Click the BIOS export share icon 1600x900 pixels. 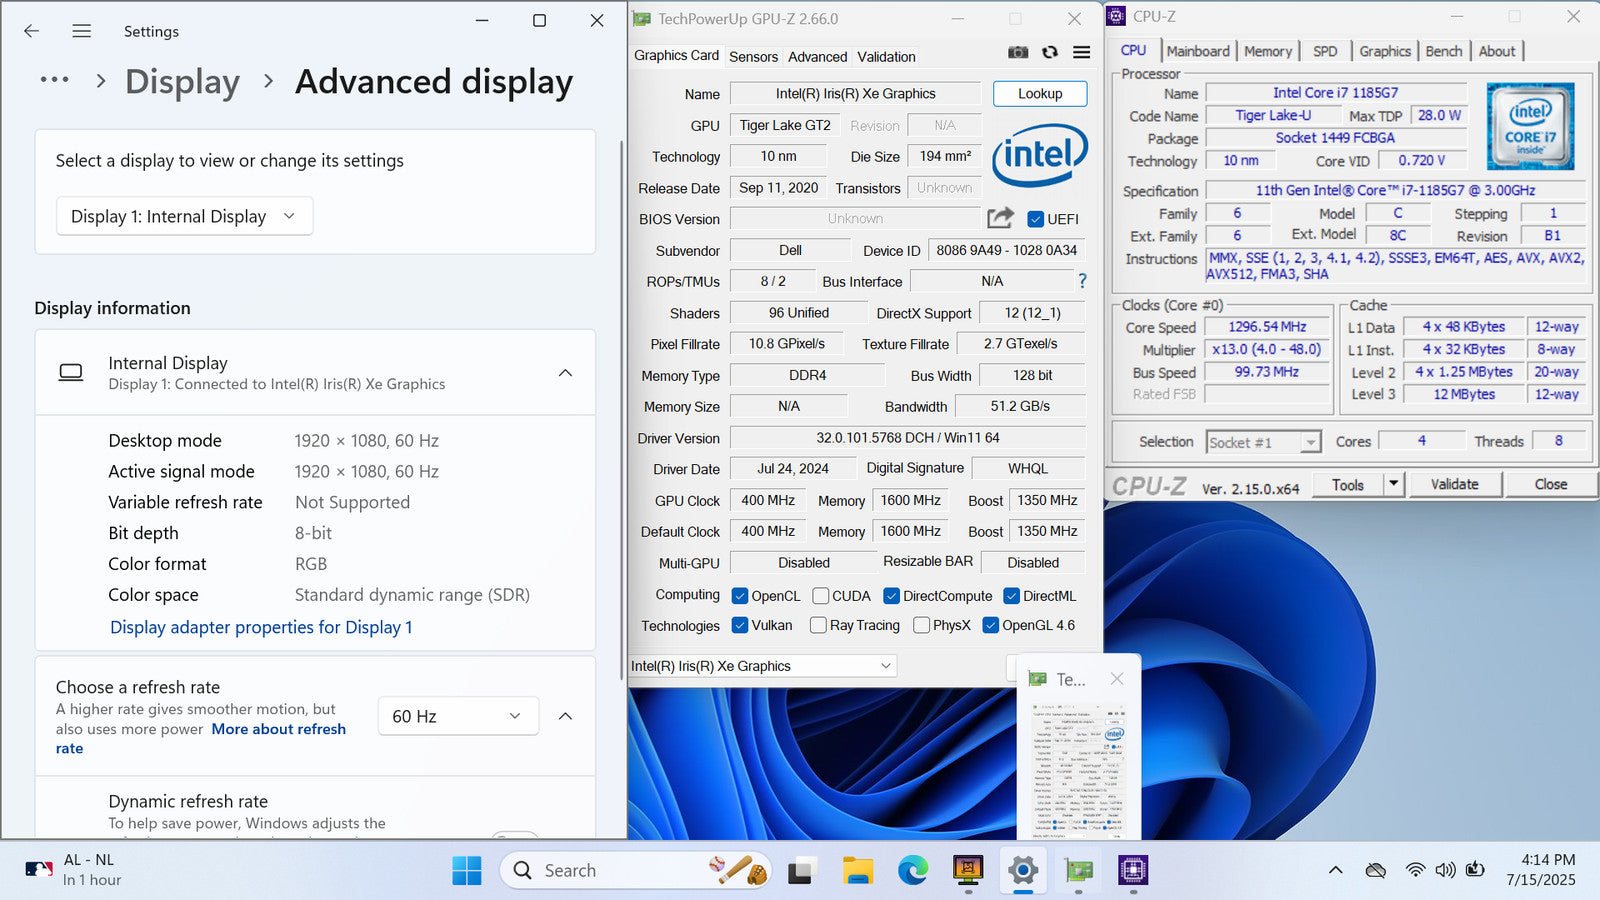tap(1000, 218)
